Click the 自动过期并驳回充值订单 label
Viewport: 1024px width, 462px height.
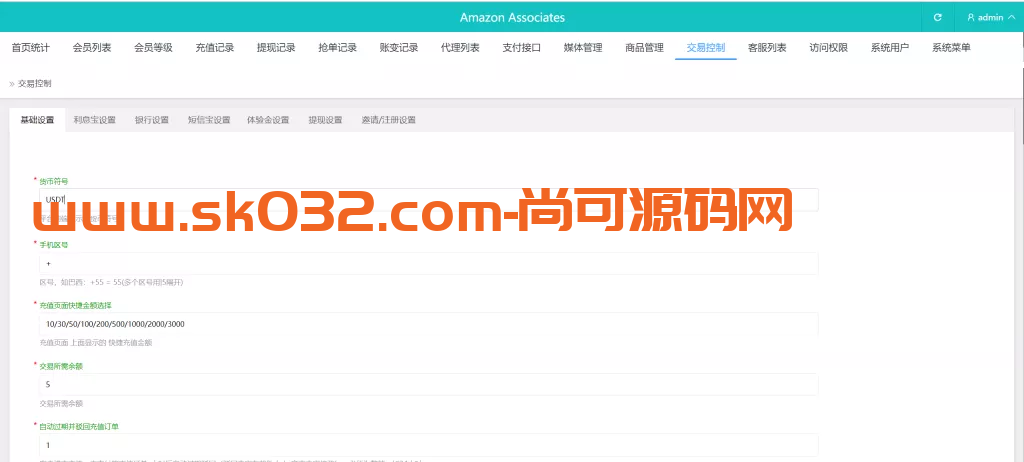[x=79, y=426]
